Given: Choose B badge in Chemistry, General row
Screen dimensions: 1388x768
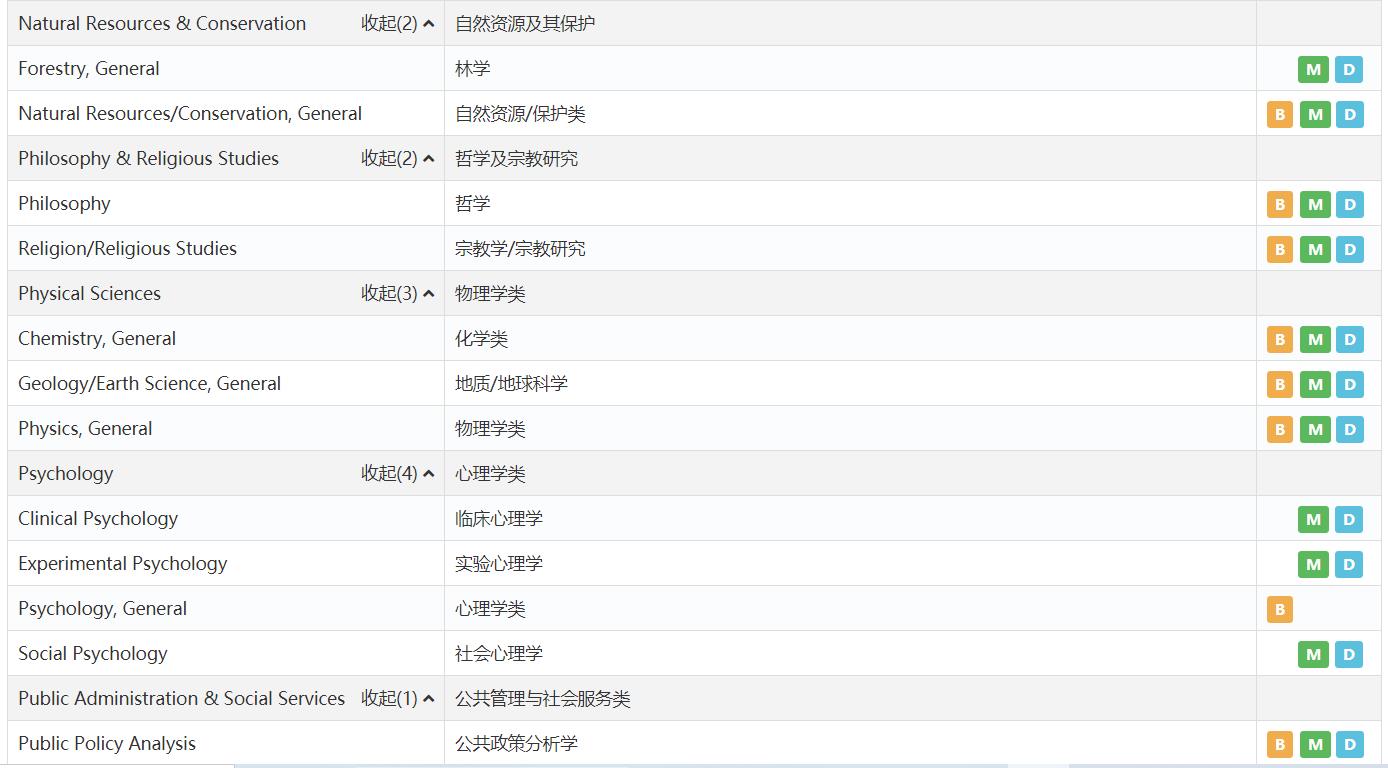Looking at the screenshot, I should 1280,339.
